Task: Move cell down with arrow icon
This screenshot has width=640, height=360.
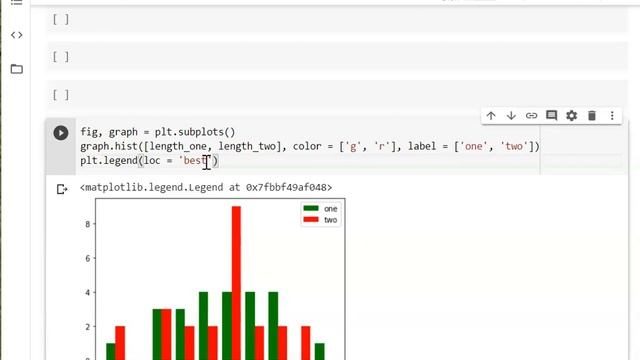Action: [511, 116]
